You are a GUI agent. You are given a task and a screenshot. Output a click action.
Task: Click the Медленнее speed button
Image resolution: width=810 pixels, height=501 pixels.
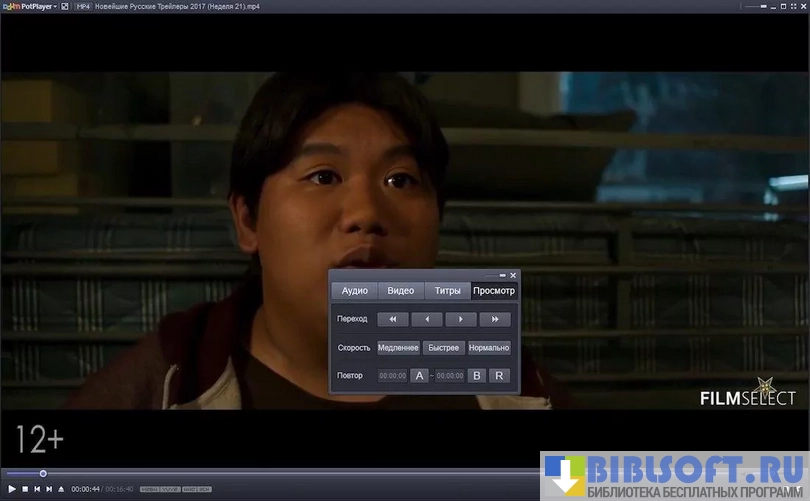tap(398, 348)
